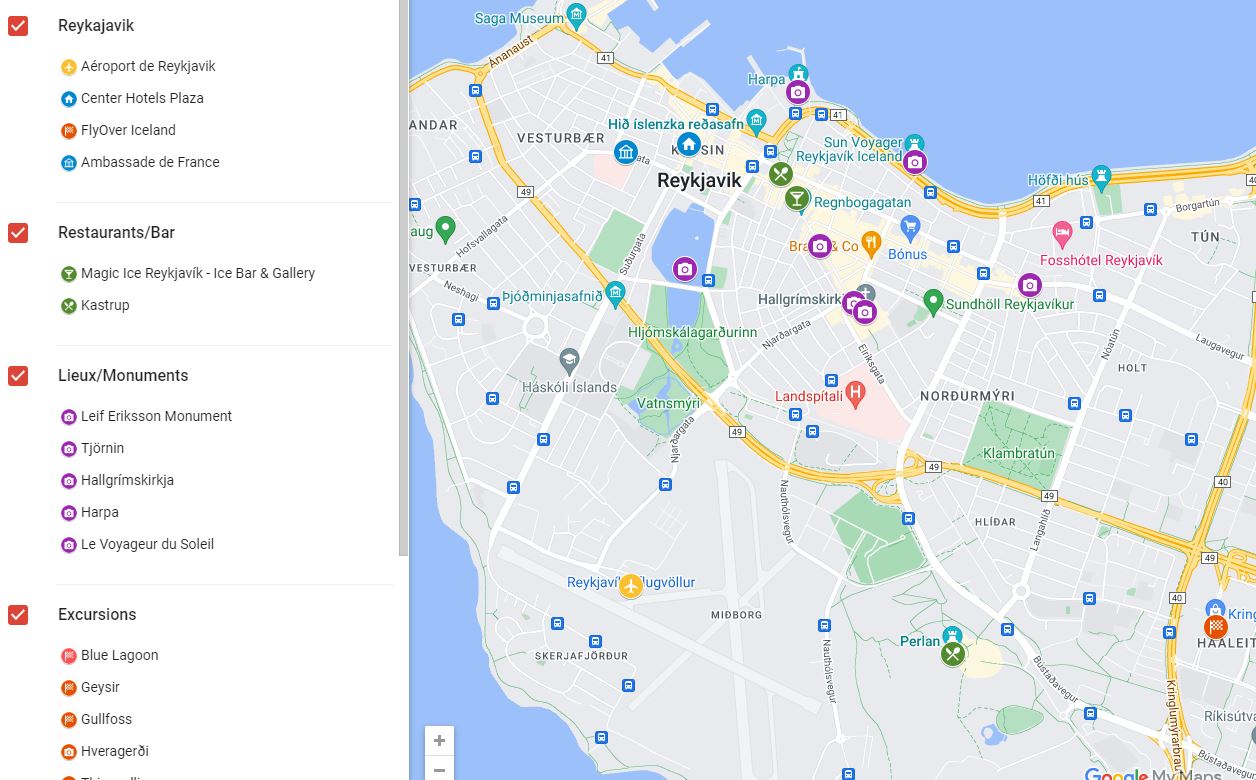Viewport: 1256px width, 780px height.
Task: Open Leif Eriksson Monument list entry
Action: 156,417
